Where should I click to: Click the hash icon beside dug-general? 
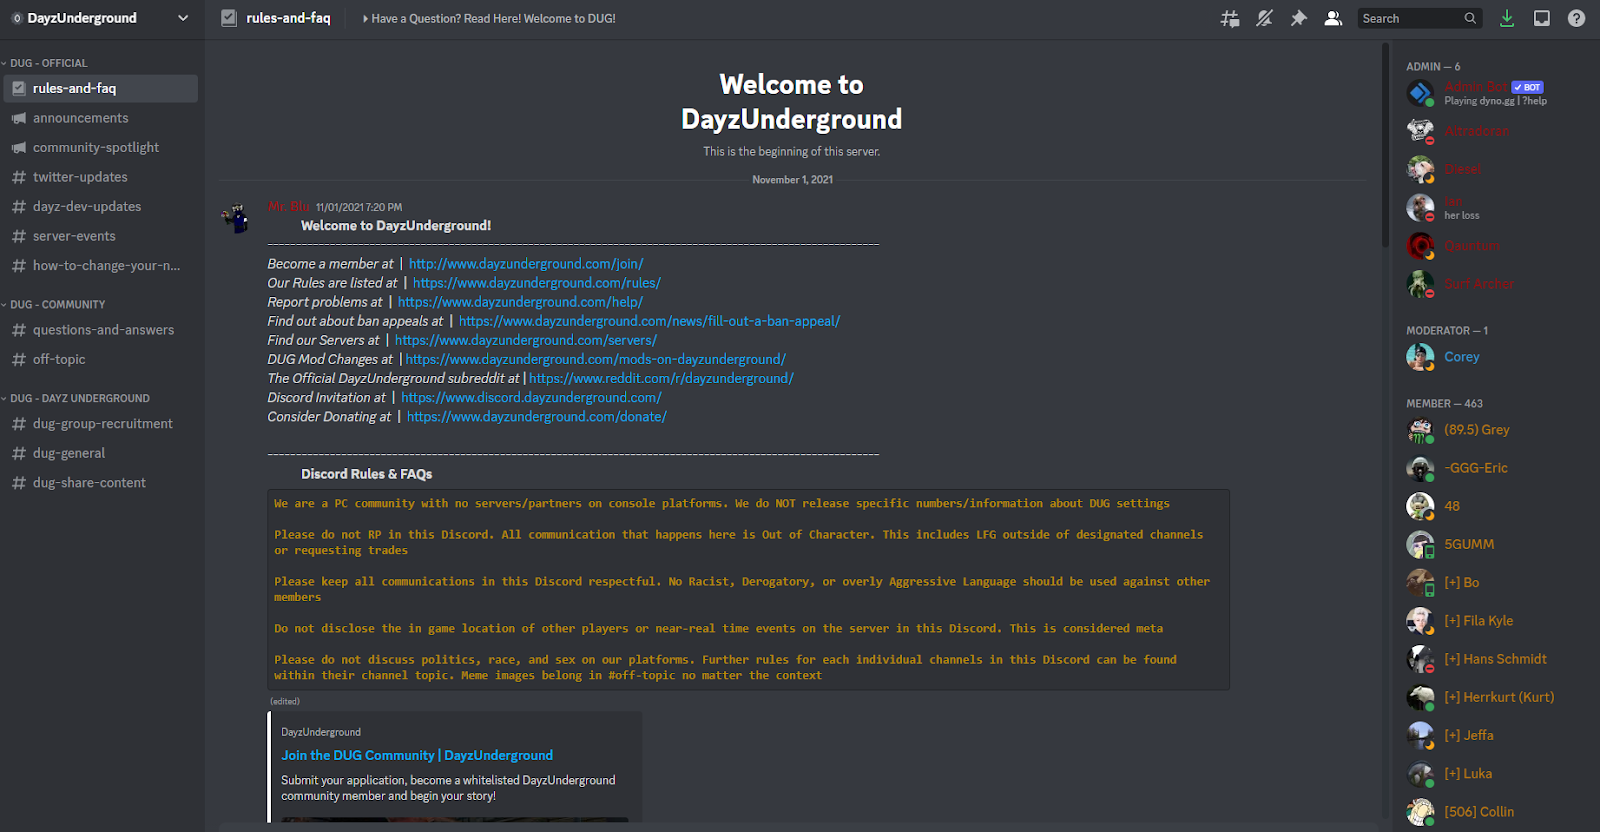pyautogui.click(x=18, y=453)
